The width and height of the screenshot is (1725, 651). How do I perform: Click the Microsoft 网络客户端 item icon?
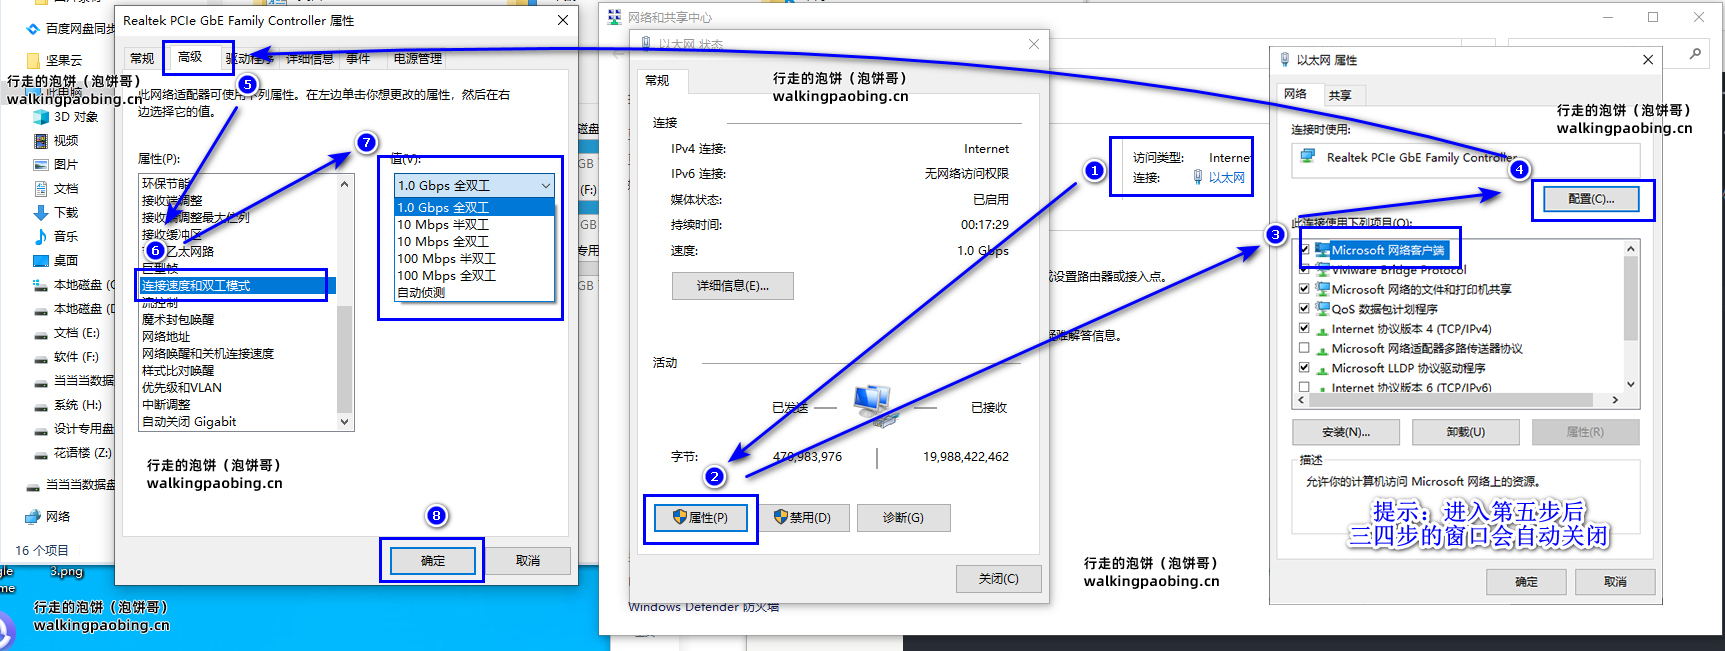tap(1322, 250)
